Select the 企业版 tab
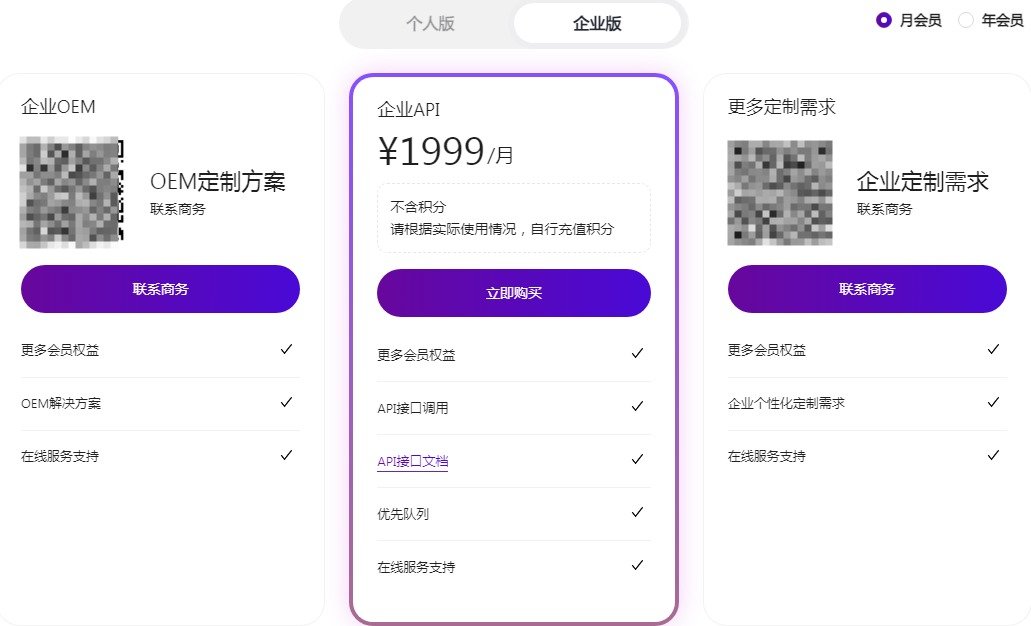The image size is (1031, 626). coord(597,24)
